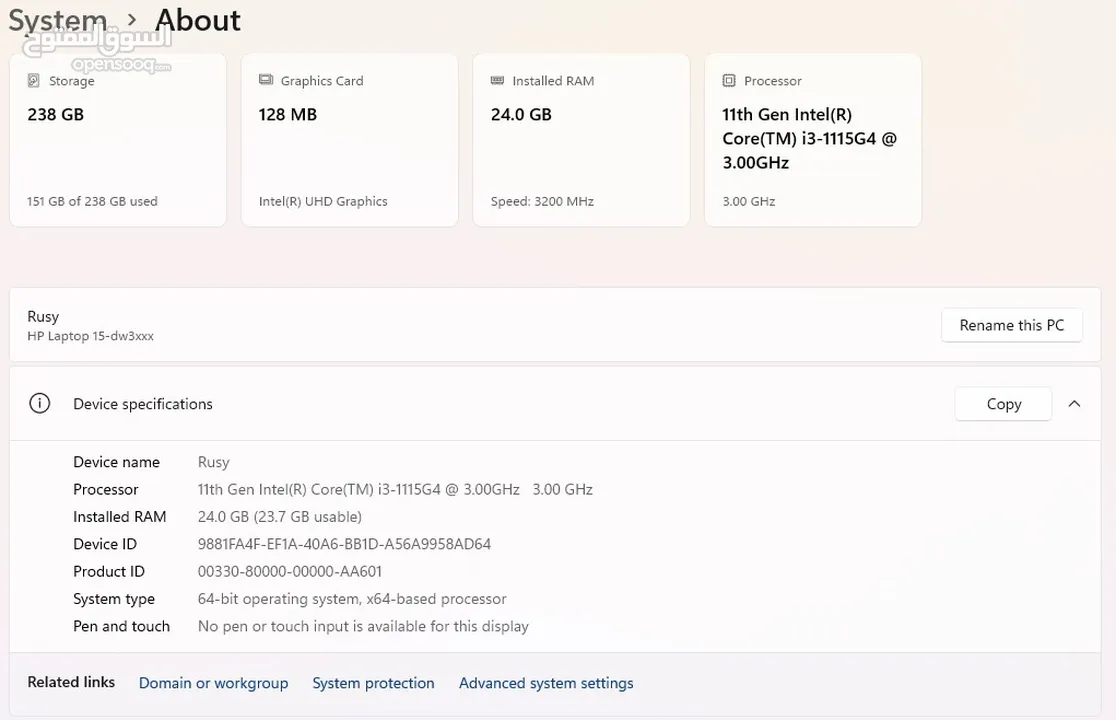The image size is (1116, 720).
Task: Click the 'No pen or touch input' text
Action: pyautogui.click(x=363, y=627)
